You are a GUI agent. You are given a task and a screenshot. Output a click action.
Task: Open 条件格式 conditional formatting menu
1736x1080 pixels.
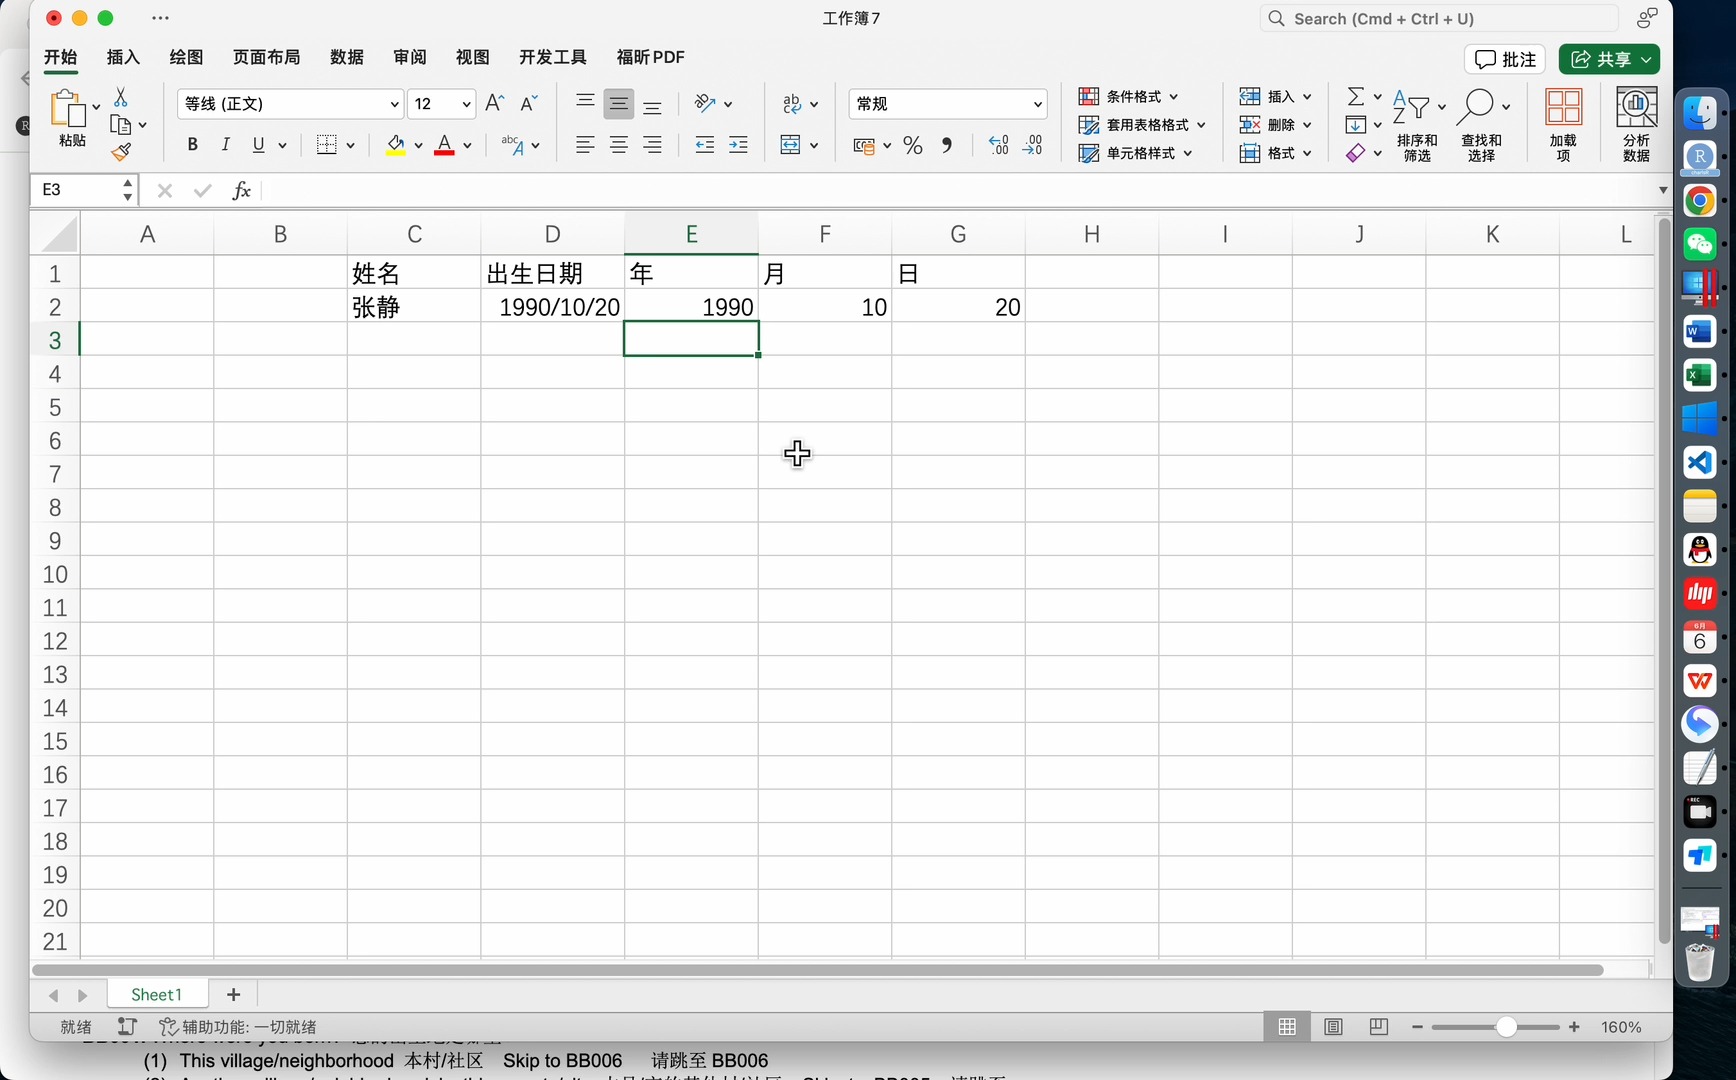pyautogui.click(x=1129, y=96)
